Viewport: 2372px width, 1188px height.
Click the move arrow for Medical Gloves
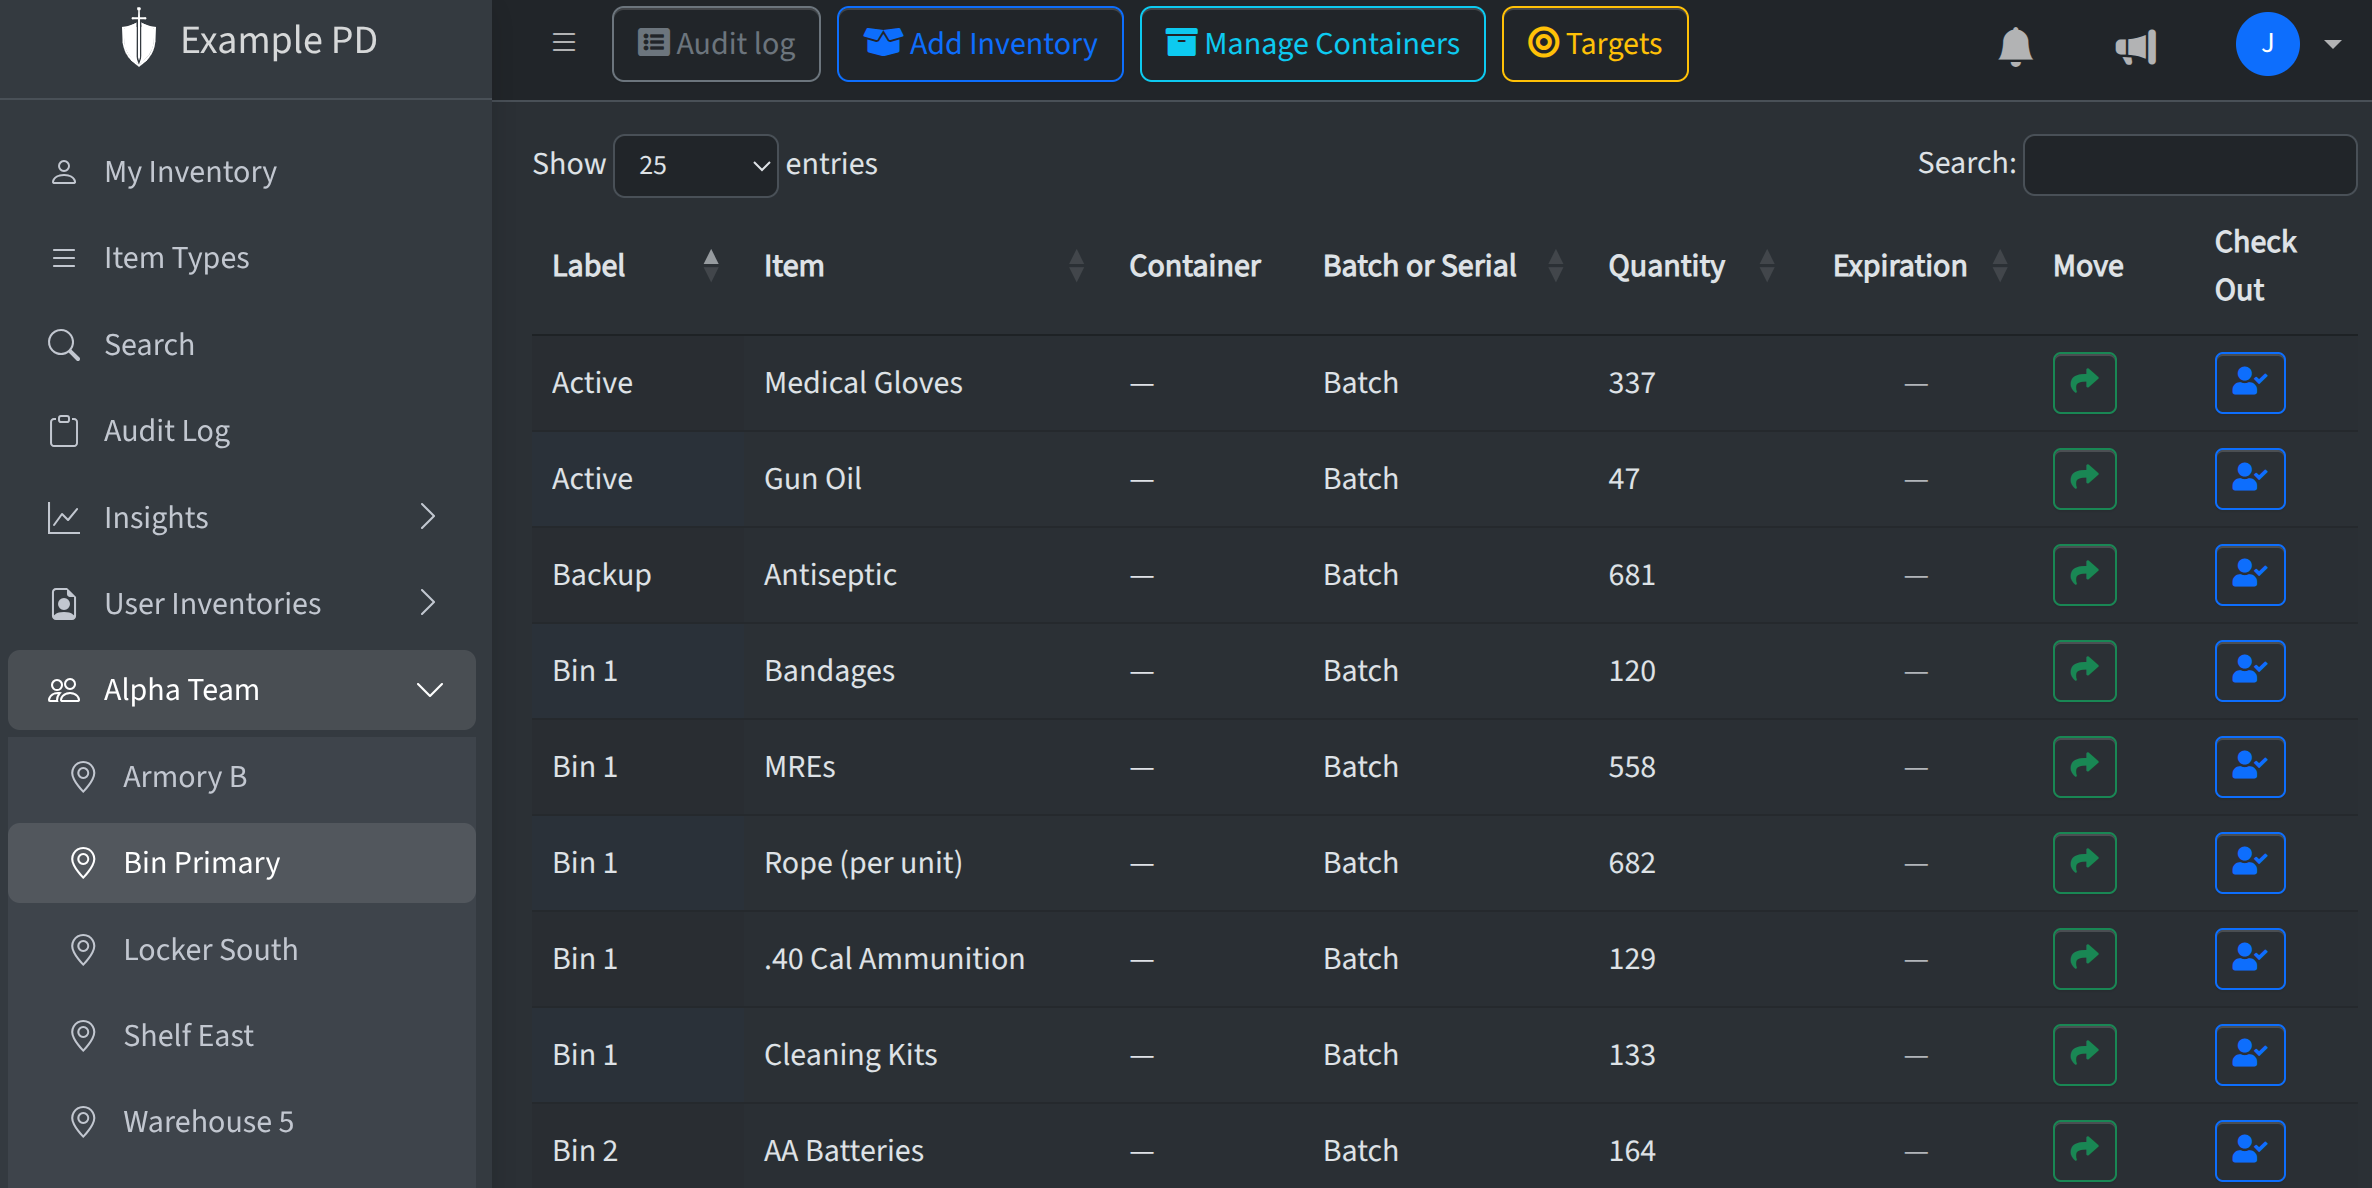(2084, 383)
